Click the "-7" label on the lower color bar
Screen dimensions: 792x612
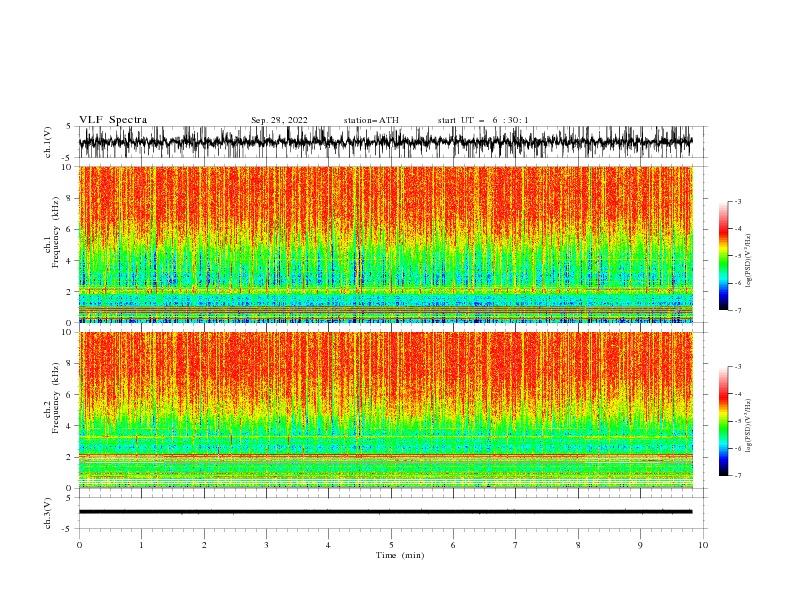coord(738,475)
